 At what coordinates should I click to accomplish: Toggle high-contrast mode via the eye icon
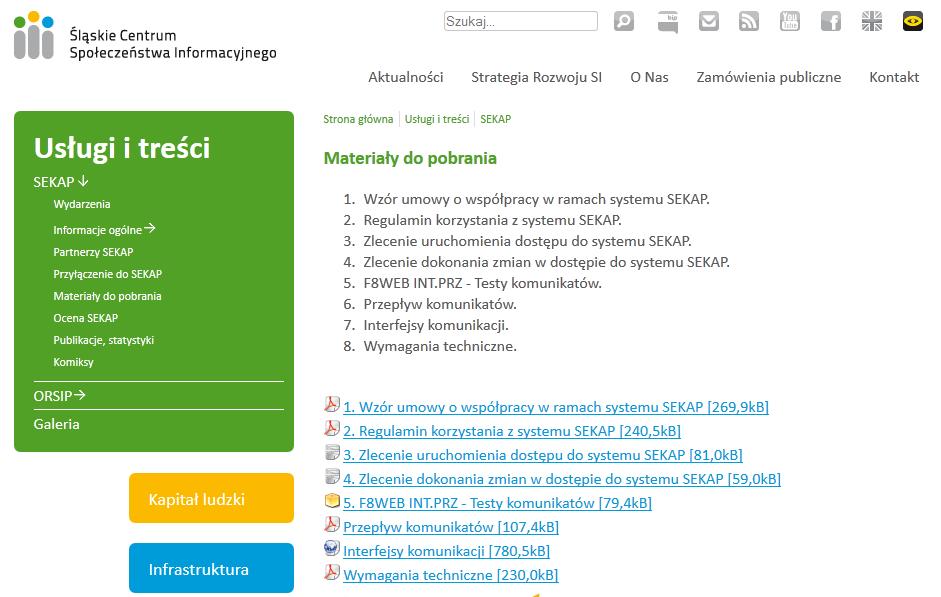(913, 21)
